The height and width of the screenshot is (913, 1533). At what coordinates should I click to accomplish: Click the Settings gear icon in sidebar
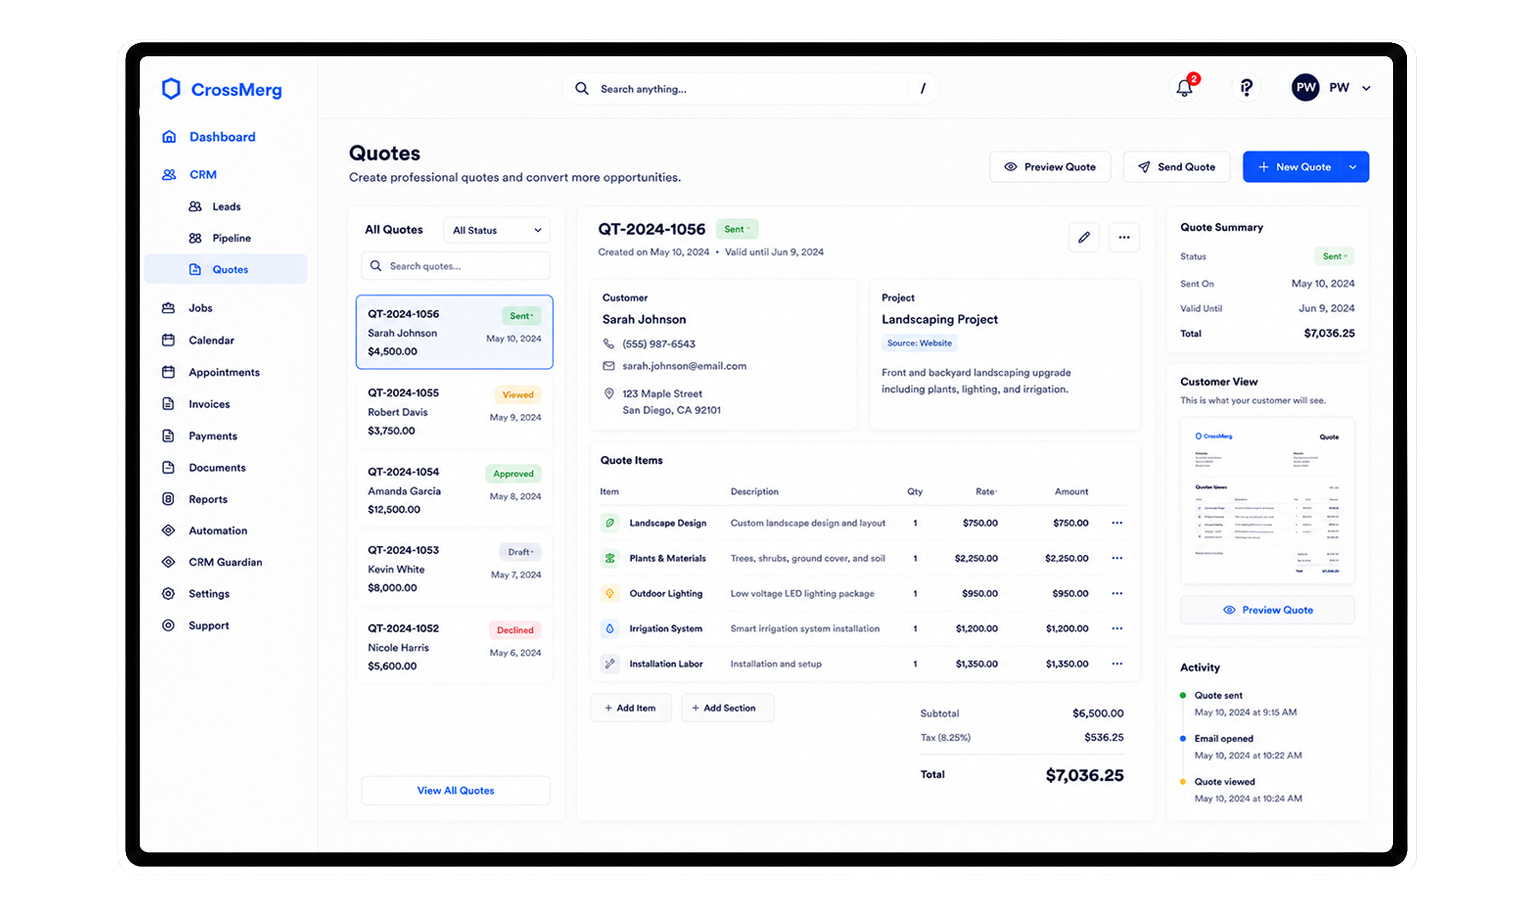point(168,594)
